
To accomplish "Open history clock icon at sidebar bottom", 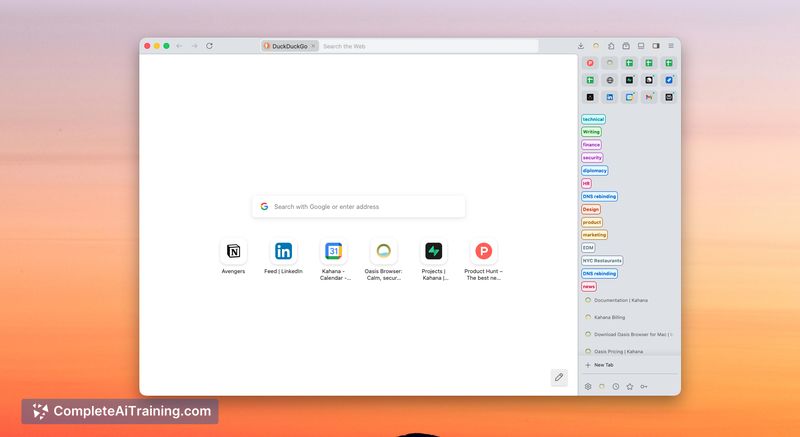I will click(616, 387).
